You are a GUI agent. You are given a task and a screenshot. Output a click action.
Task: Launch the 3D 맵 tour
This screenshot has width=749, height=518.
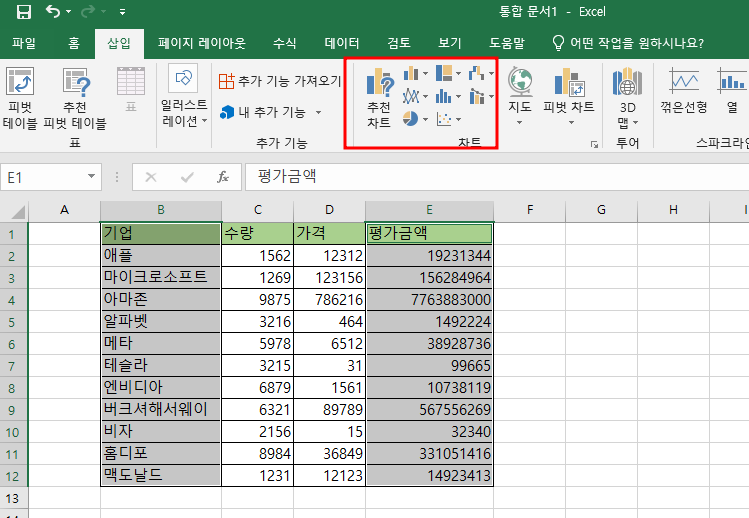[x=627, y=98]
